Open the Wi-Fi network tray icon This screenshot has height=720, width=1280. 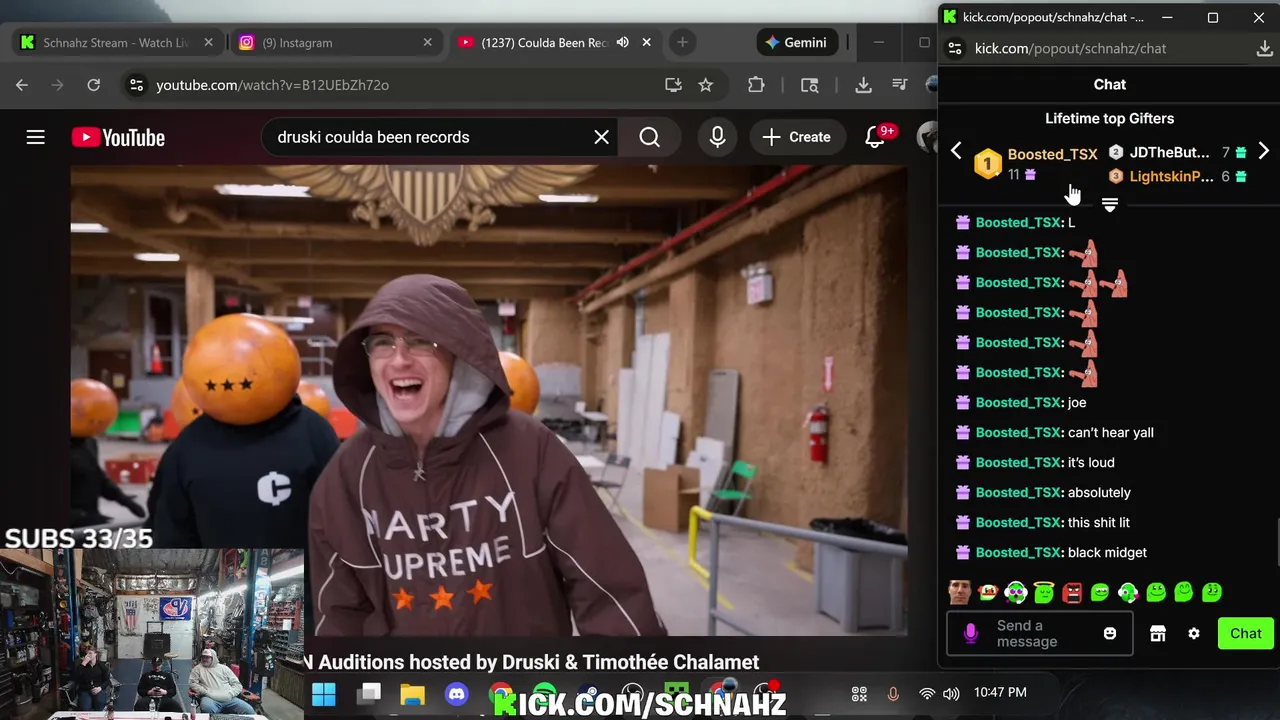coord(927,693)
